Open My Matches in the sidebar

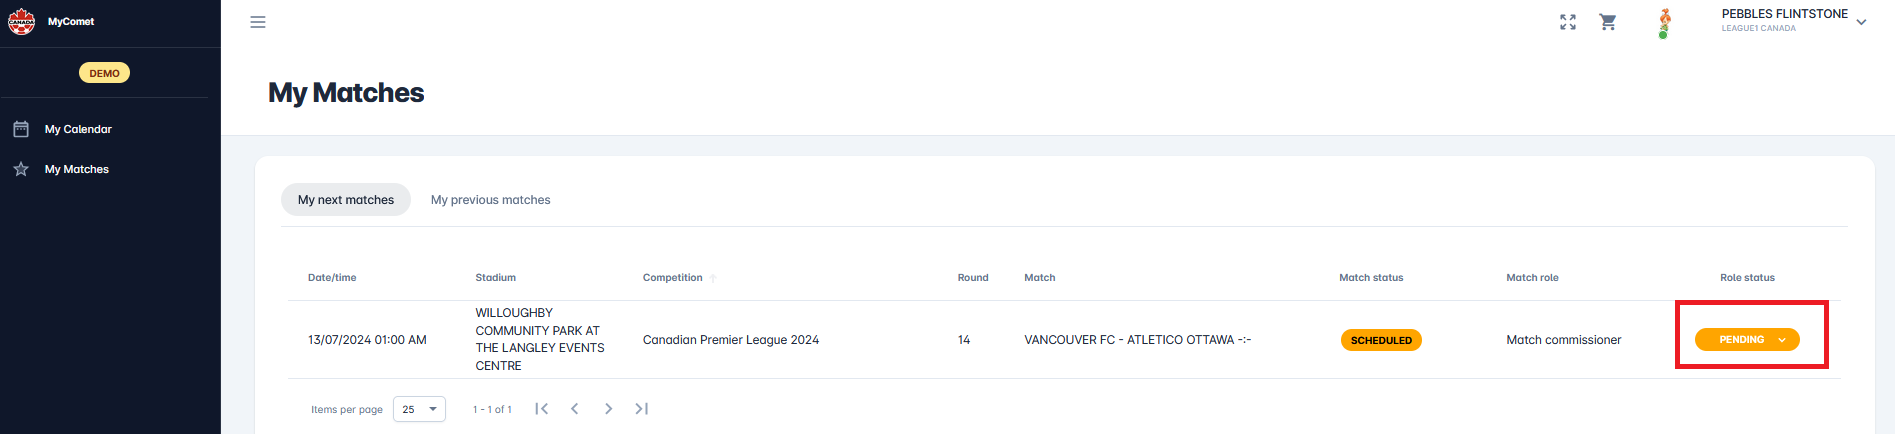click(x=77, y=169)
